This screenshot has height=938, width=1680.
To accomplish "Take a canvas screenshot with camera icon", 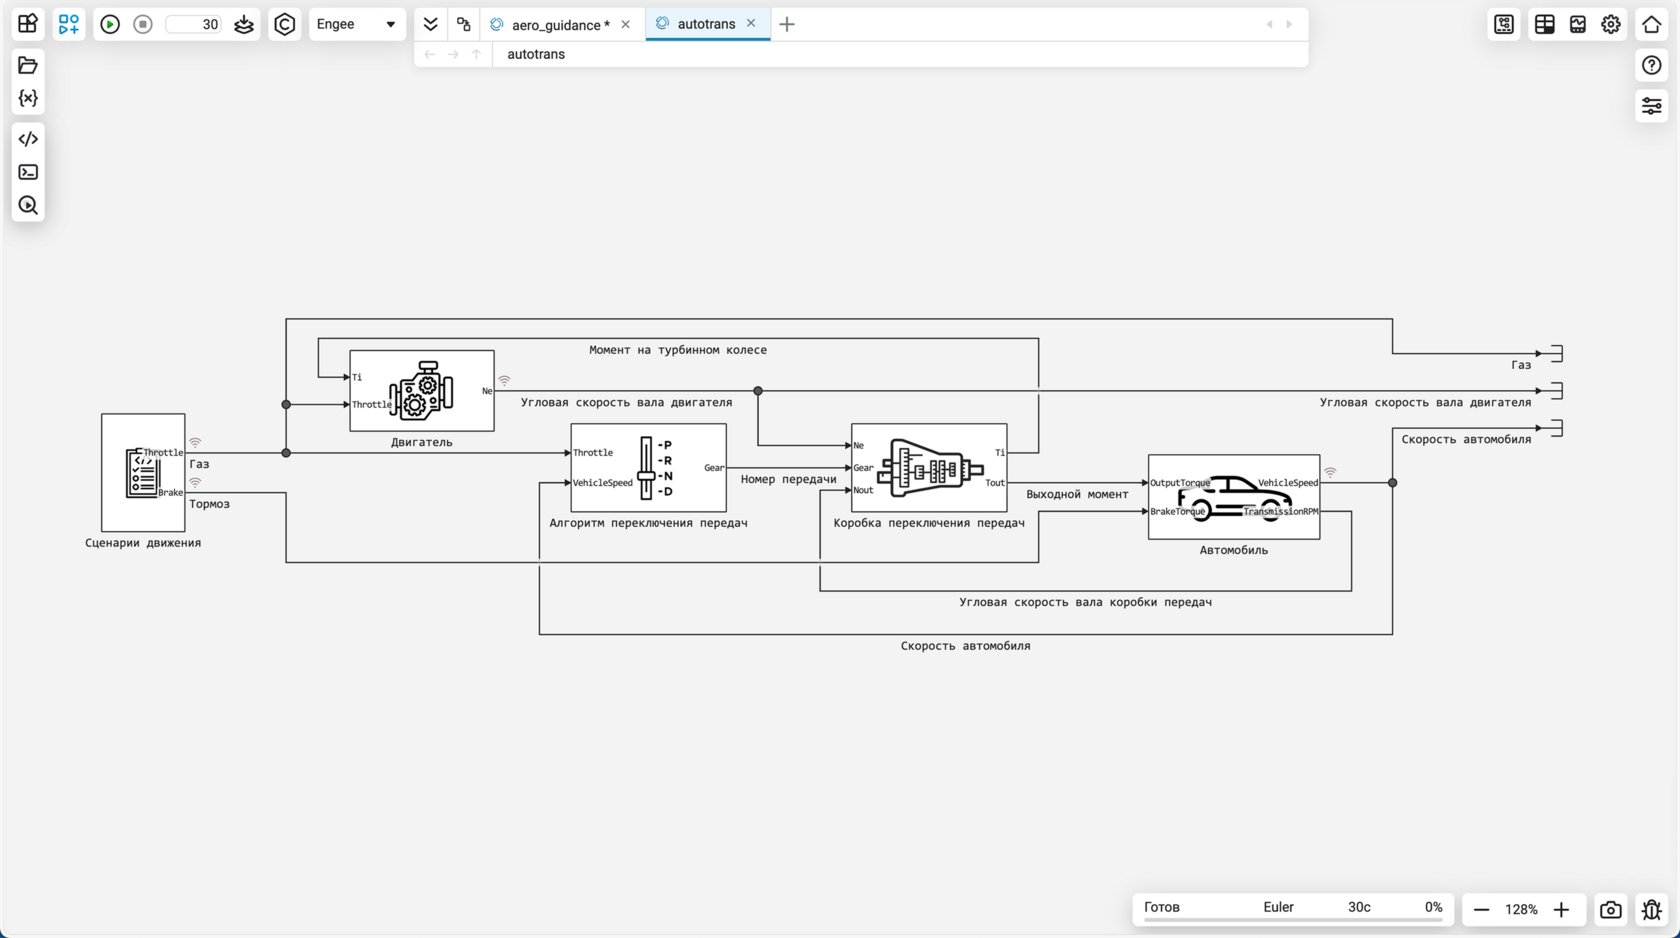I will [x=1611, y=910].
